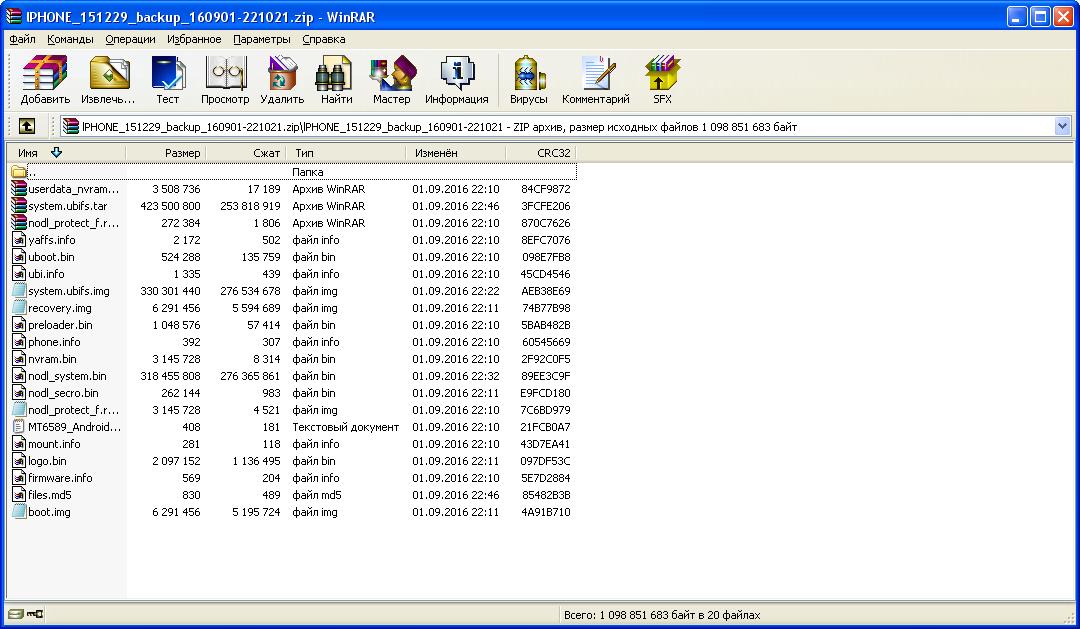Expand the archive path dropdown
This screenshot has width=1080, height=629.
coord(1062,126)
